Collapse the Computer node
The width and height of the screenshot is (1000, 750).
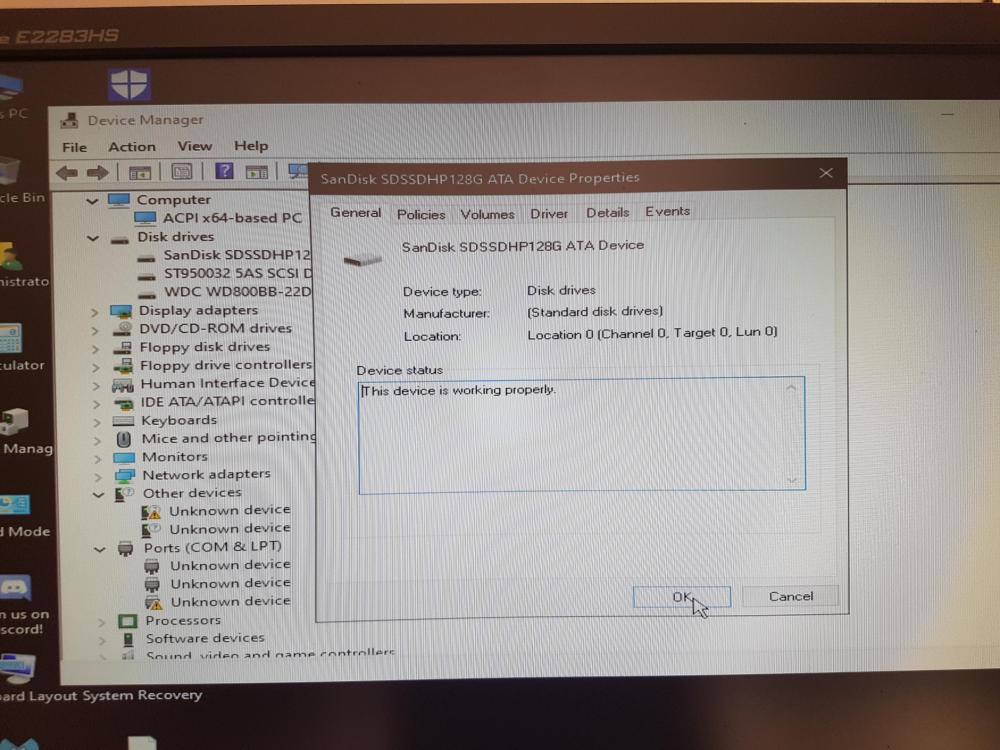click(x=92, y=201)
